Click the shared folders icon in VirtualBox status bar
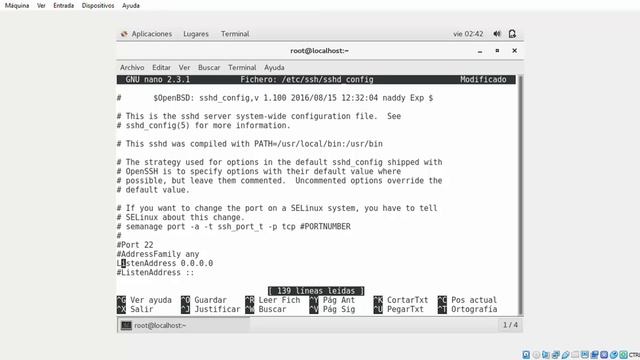 tap(575, 355)
